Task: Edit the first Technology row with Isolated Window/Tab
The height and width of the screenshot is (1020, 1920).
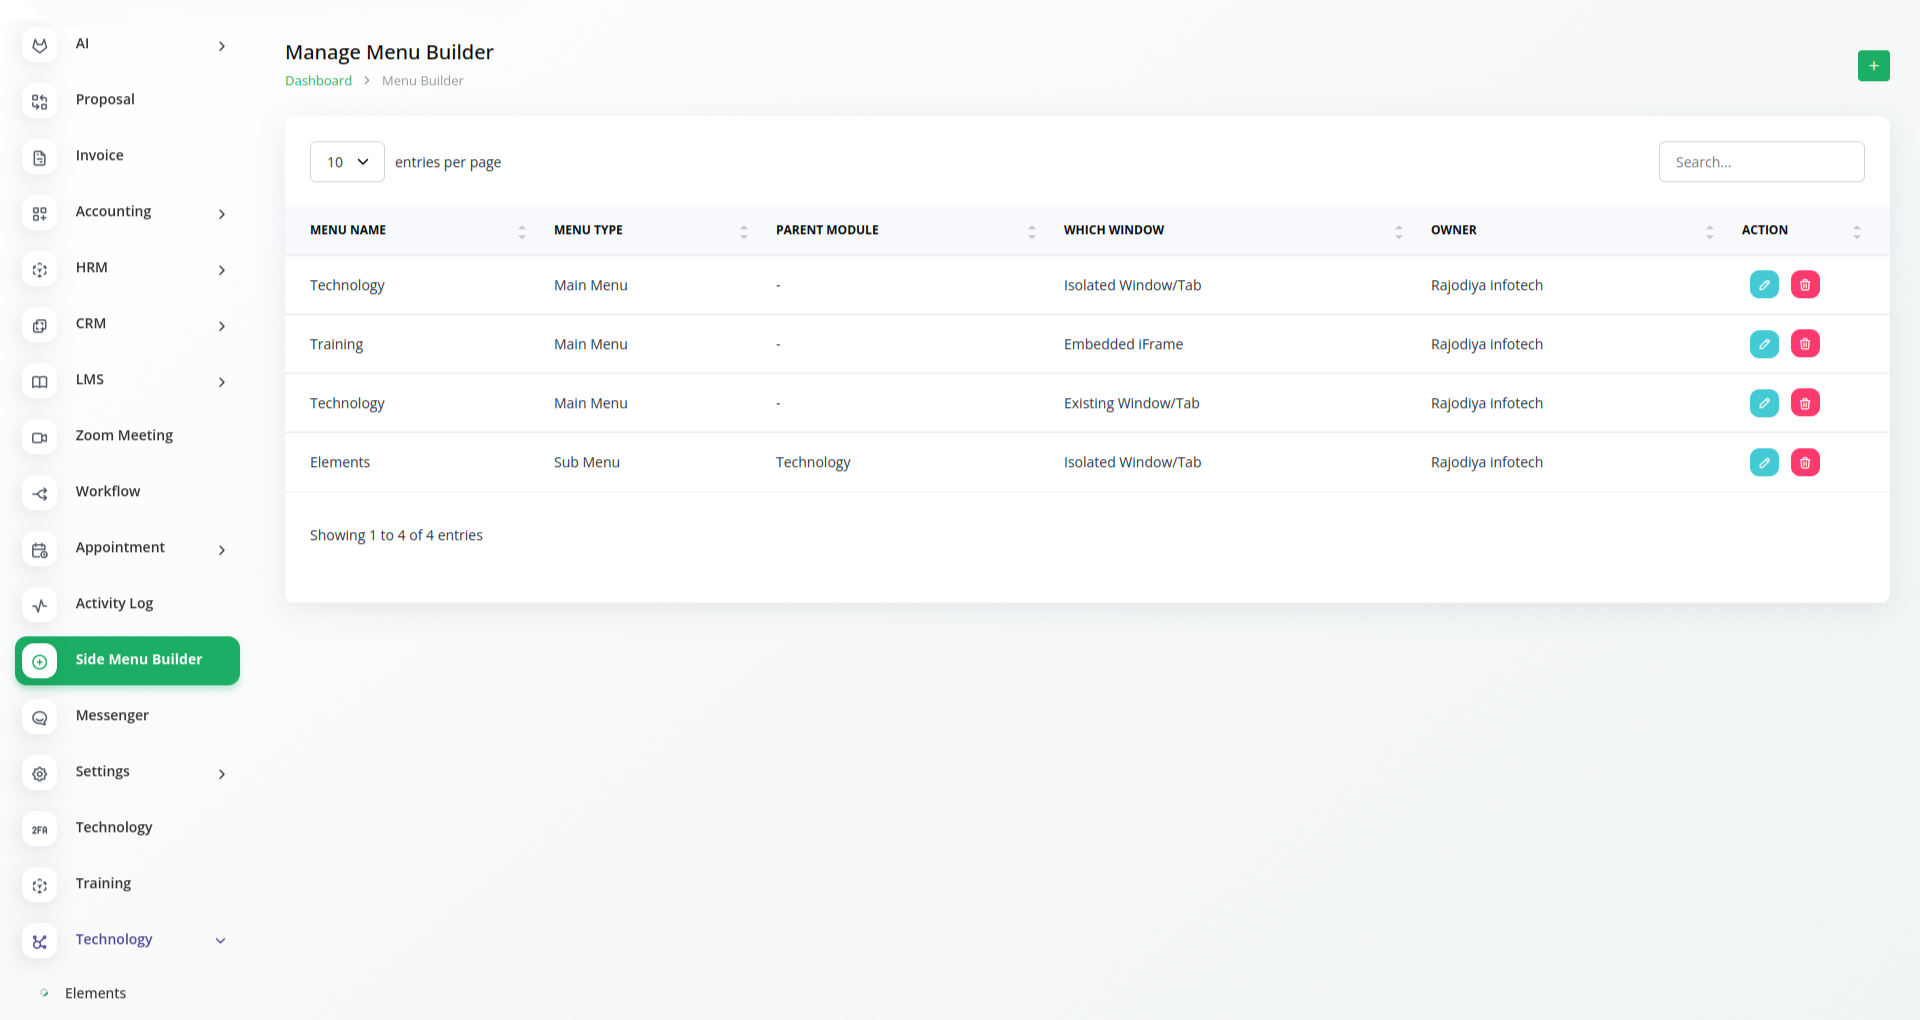Action: [1764, 285]
